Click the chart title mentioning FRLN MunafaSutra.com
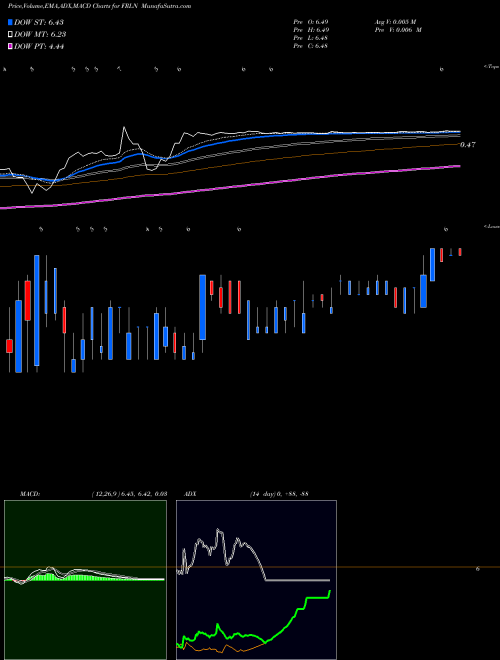The height and width of the screenshot is (660, 500). (x=99, y=6)
